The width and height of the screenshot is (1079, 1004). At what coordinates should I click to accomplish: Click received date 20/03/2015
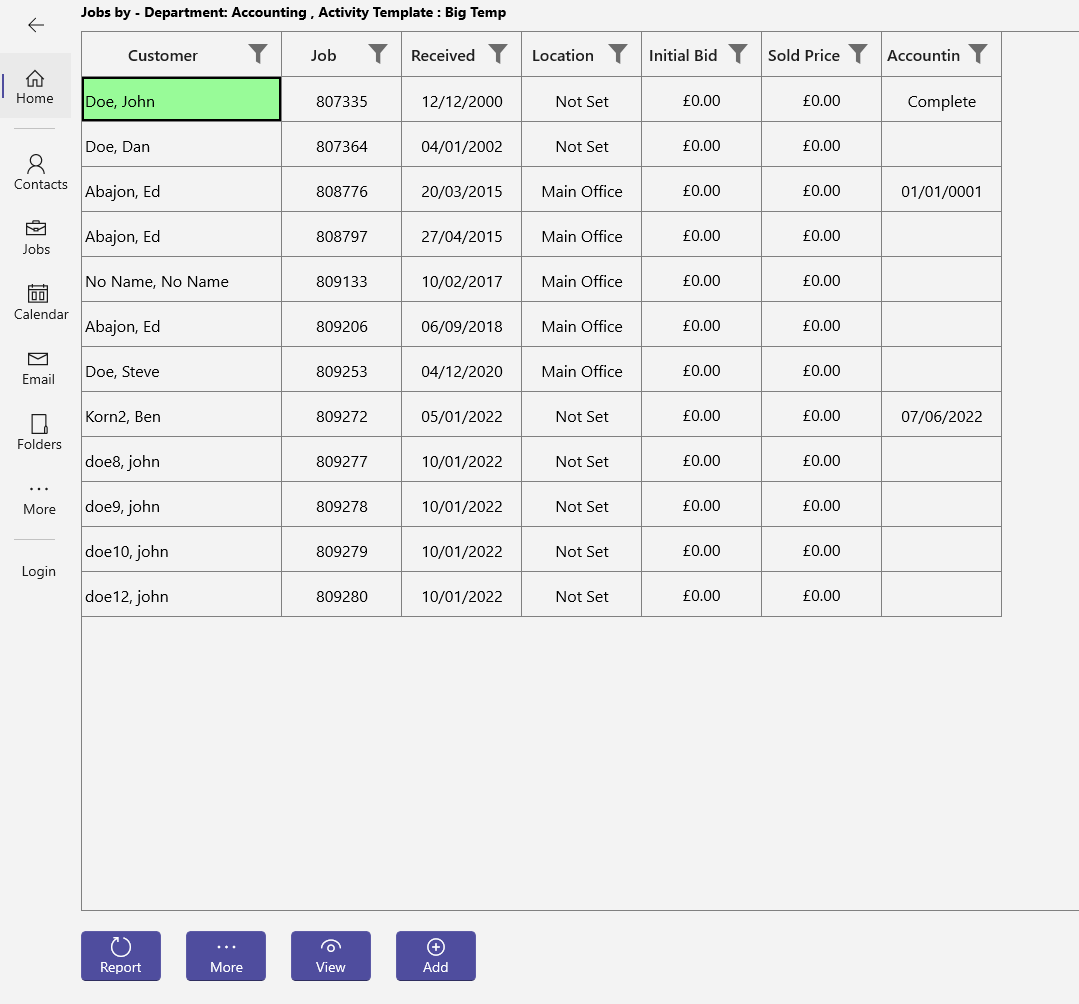coord(462,191)
